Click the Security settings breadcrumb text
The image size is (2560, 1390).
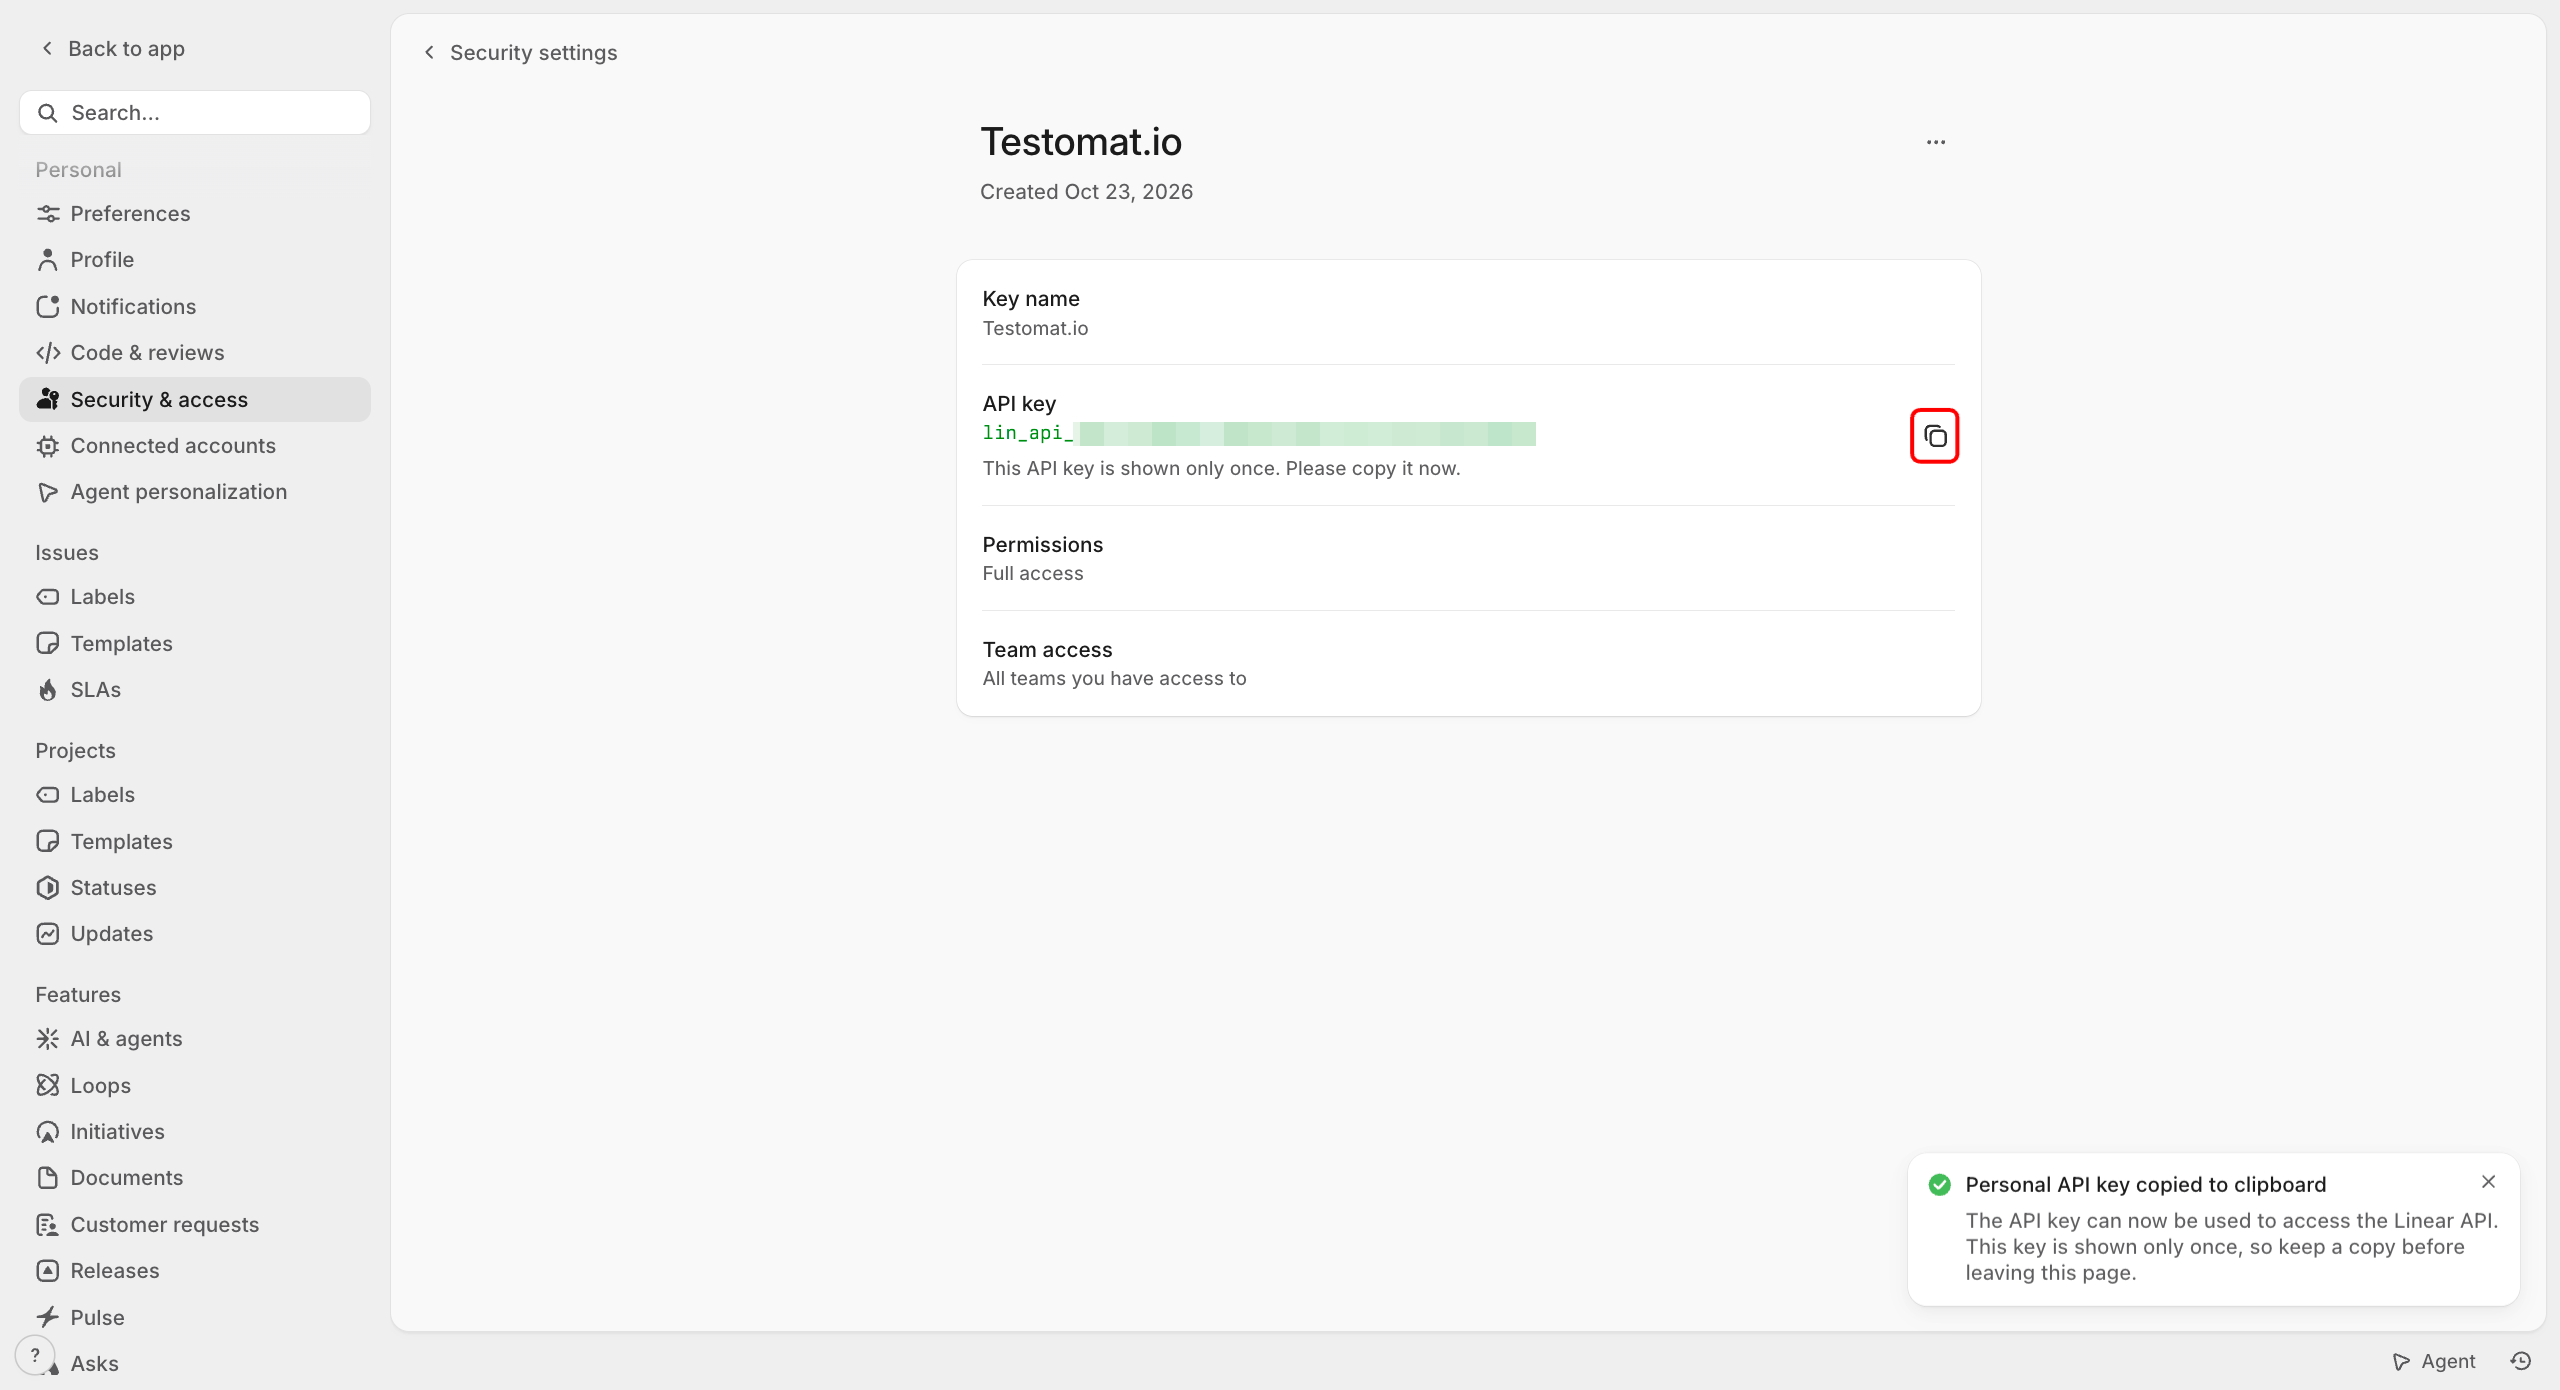(533, 52)
